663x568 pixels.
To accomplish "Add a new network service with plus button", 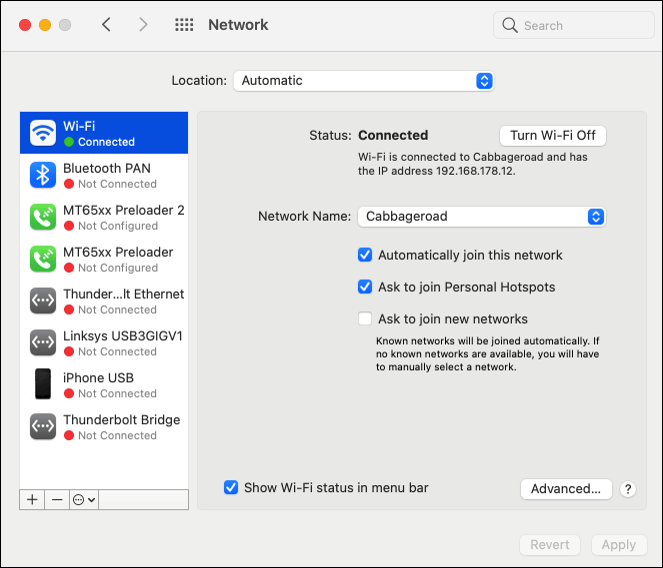I will 32,499.
